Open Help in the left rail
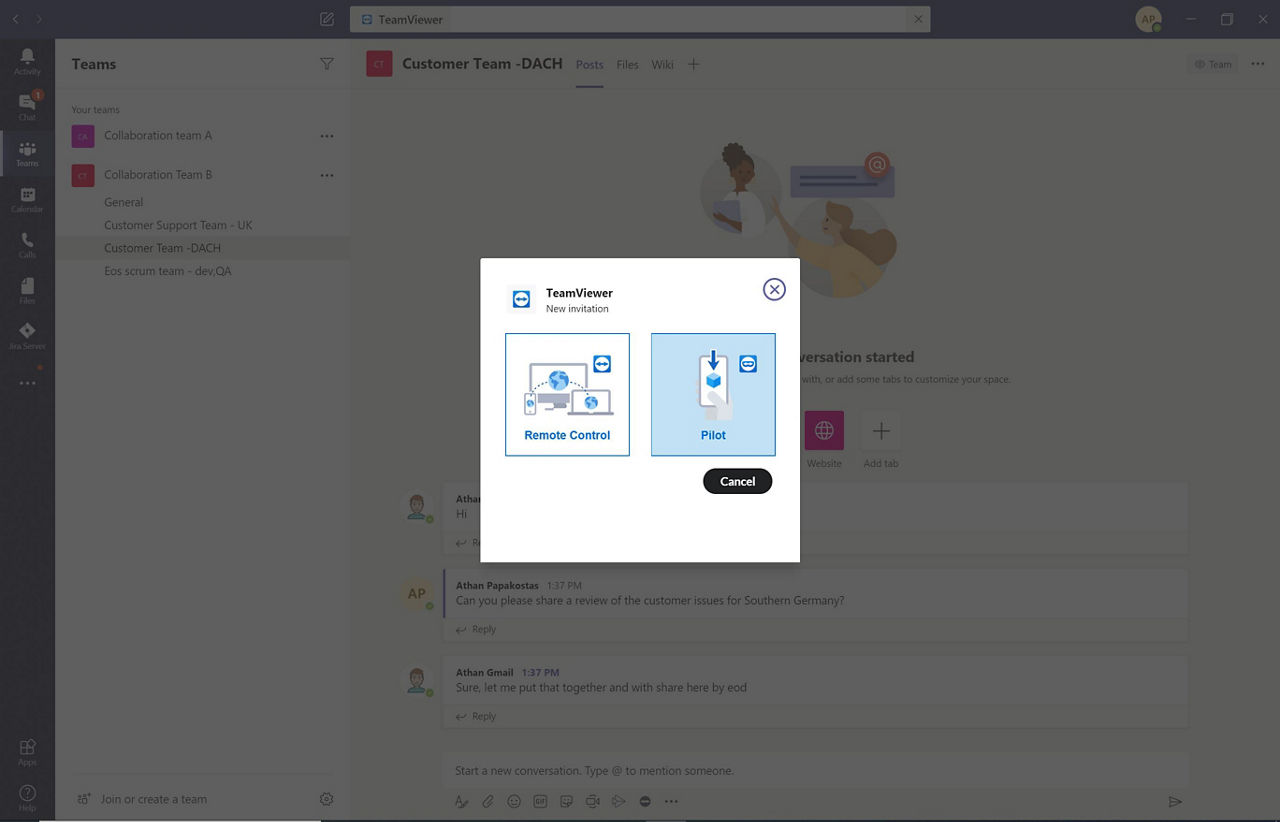The width and height of the screenshot is (1280, 822). pyautogui.click(x=27, y=797)
